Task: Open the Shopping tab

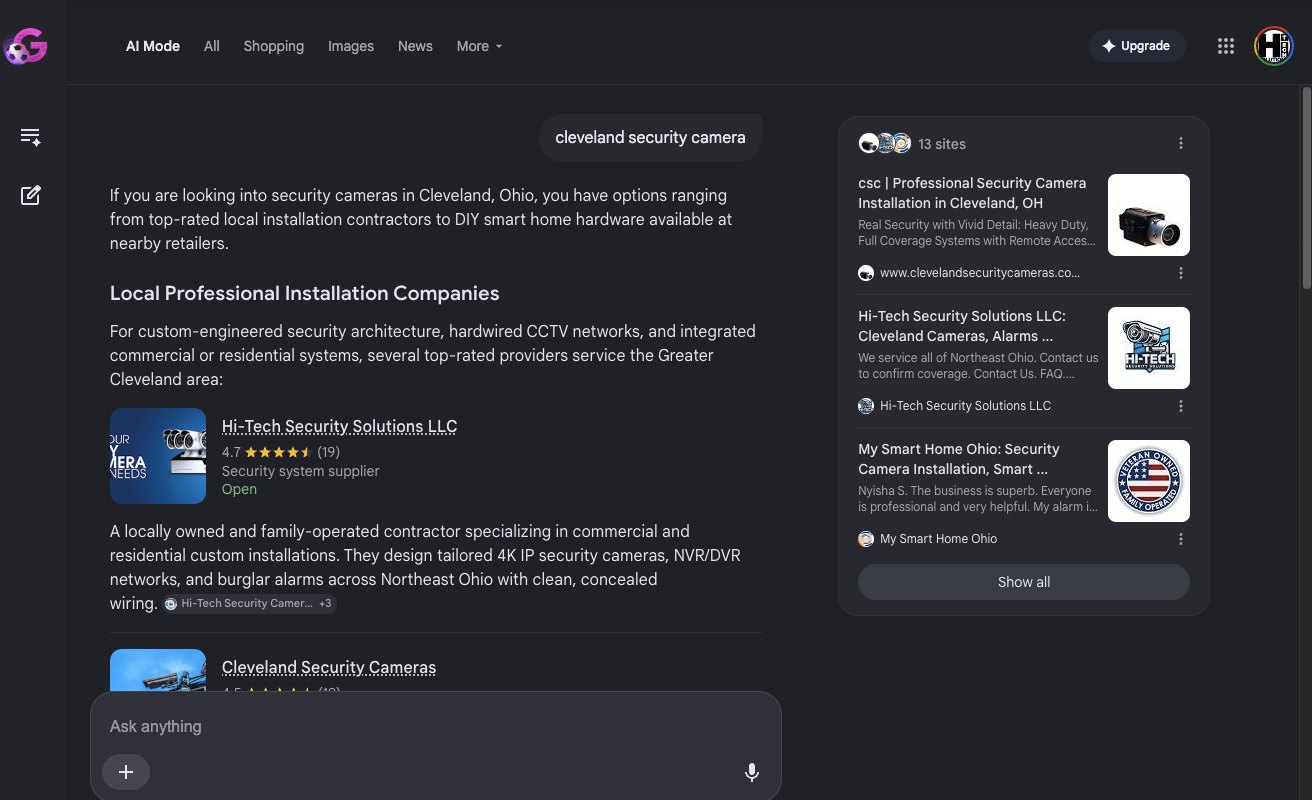Action: coord(274,46)
